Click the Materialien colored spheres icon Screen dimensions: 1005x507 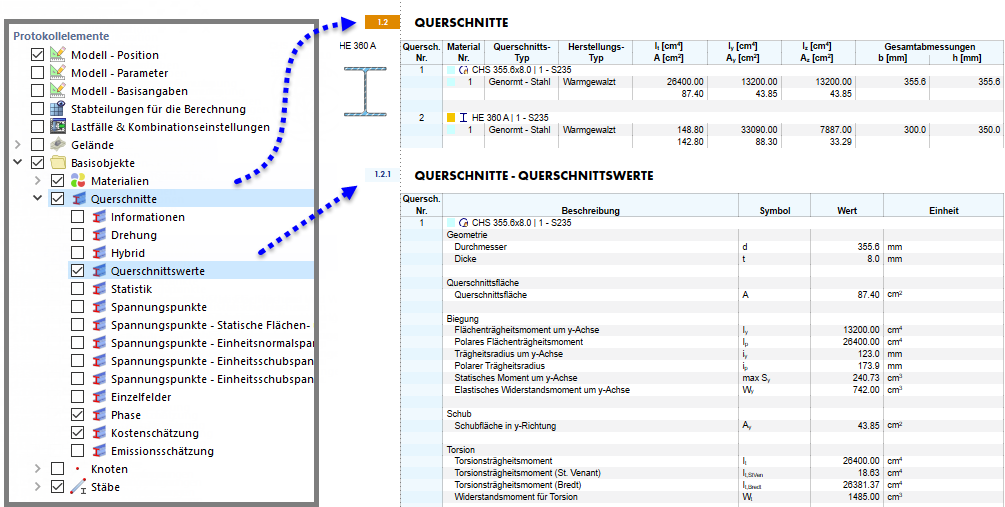pyautogui.click(x=78, y=181)
